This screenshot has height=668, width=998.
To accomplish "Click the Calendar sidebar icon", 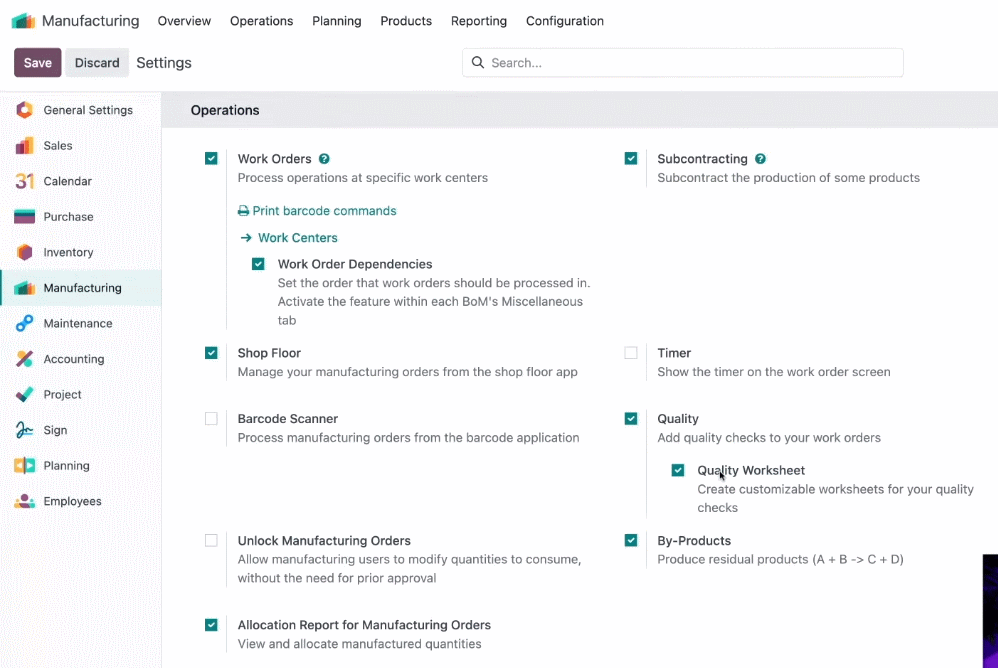I will [24, 181].
